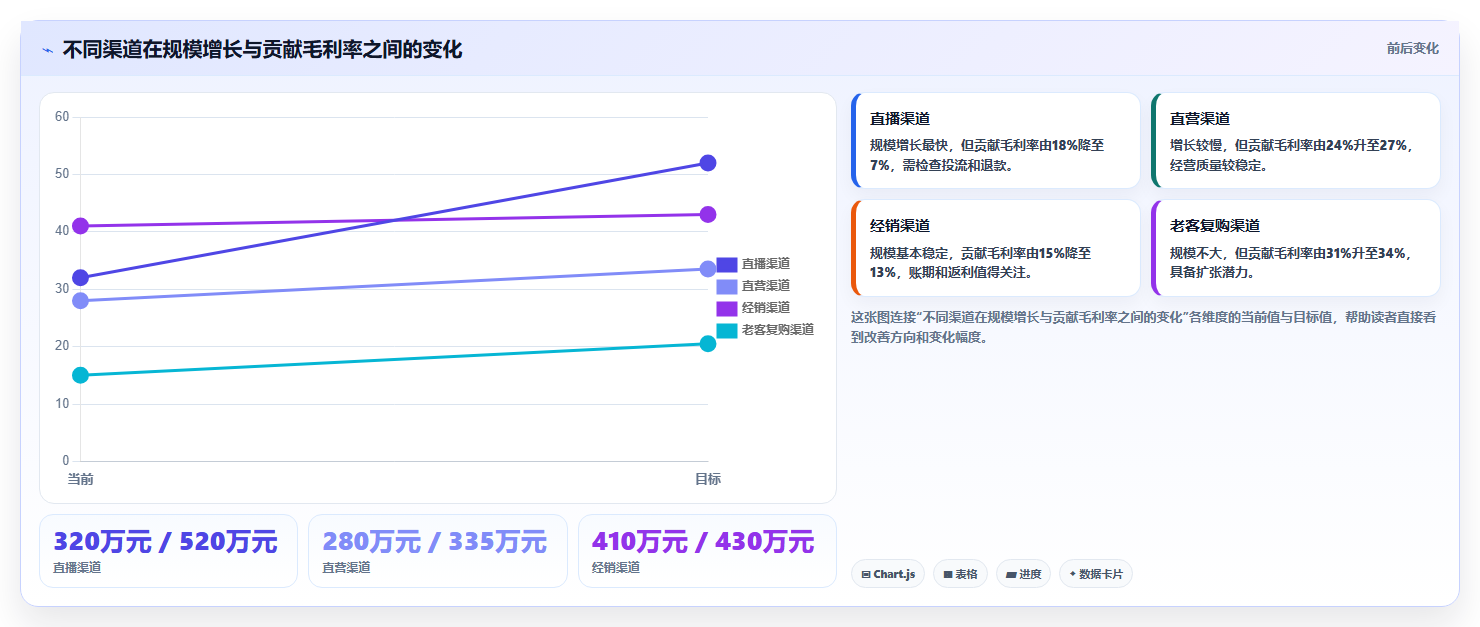Viewport: 1480px width, 627px height.
Task: Select the 经销渠道 data point at 当前
Action: pos(81,226)
